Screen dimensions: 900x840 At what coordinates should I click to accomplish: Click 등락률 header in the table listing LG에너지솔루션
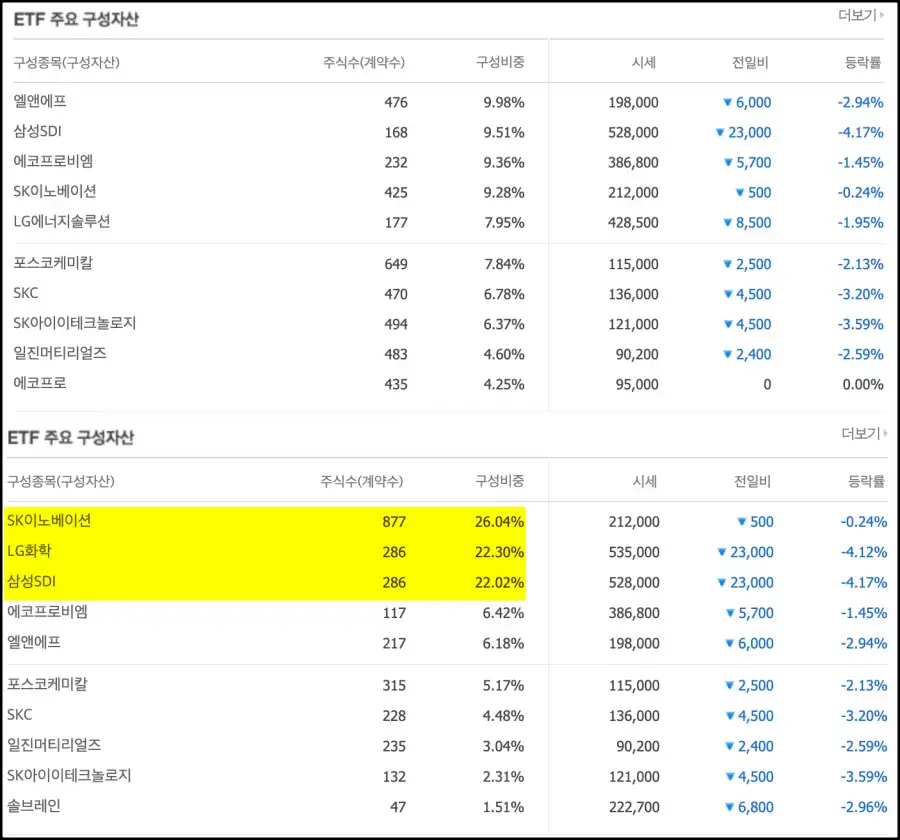tap(863, 63)
